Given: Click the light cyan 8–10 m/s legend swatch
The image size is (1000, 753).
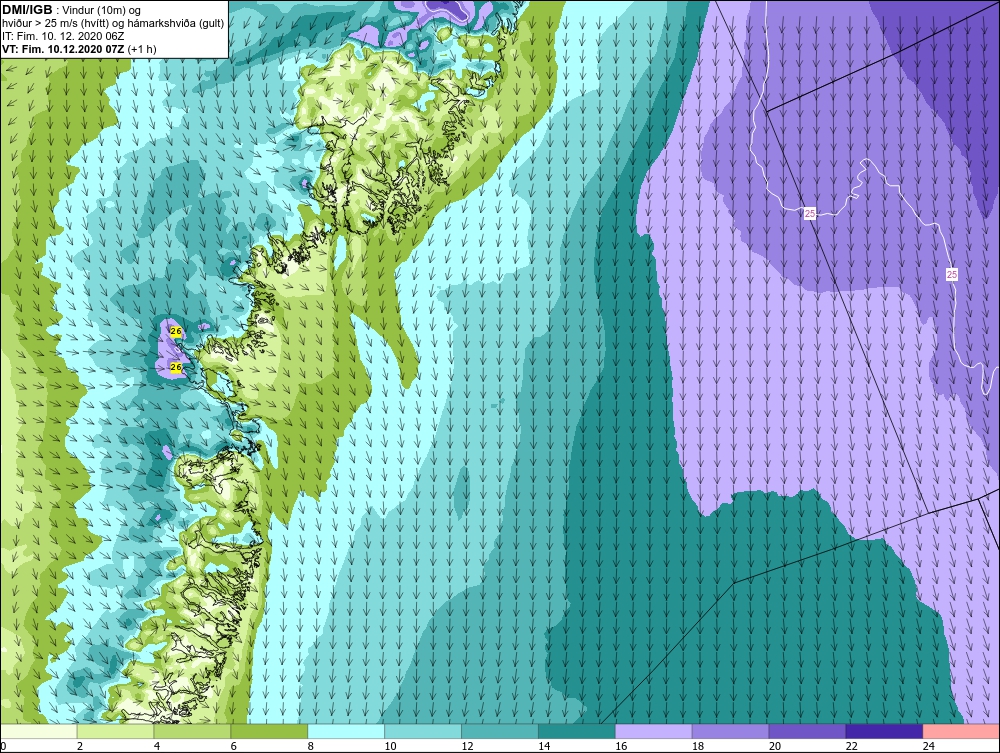Looking at the screenshot, I should pyautogui.click(x=346, y=731).
